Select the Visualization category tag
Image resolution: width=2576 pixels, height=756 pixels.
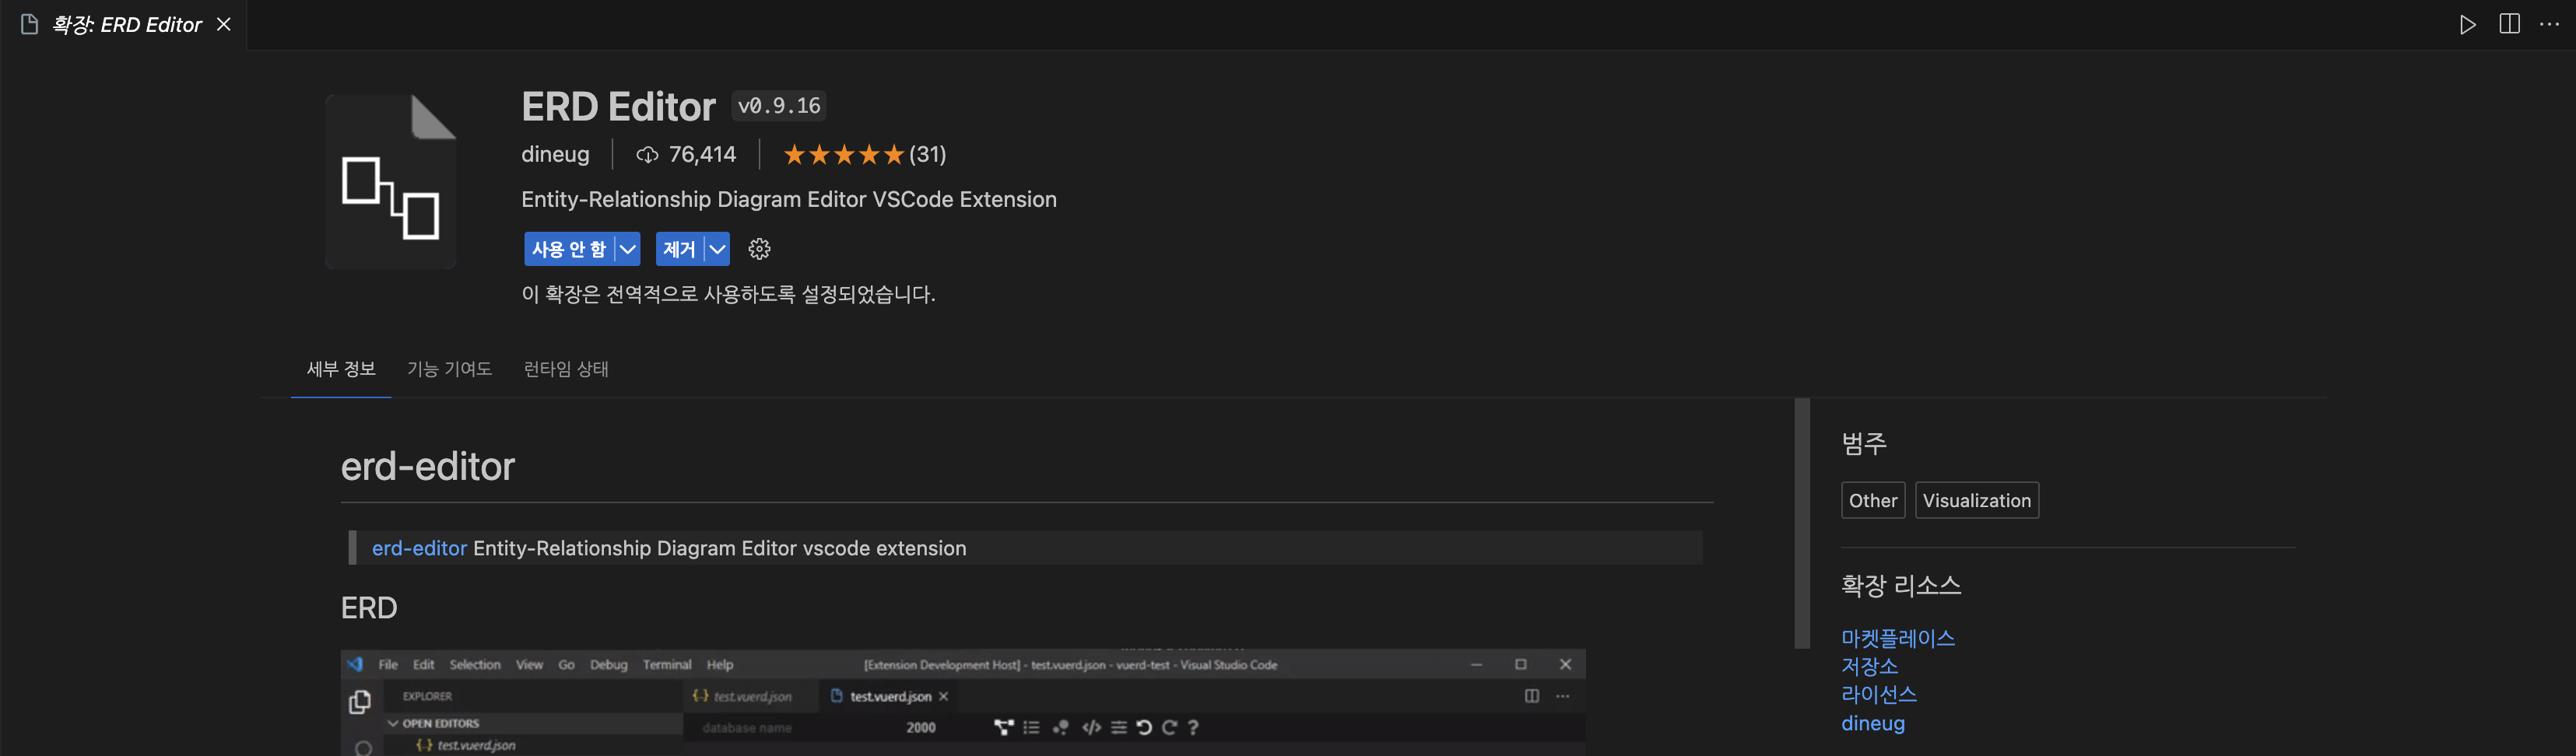[x=1976, y=500]
